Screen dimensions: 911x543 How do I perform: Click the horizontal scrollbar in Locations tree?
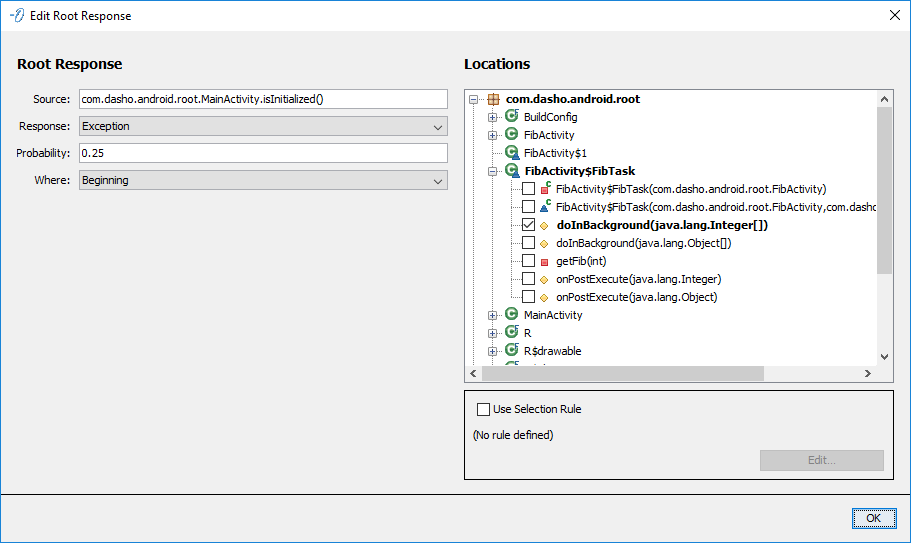(x=622, y=373)
